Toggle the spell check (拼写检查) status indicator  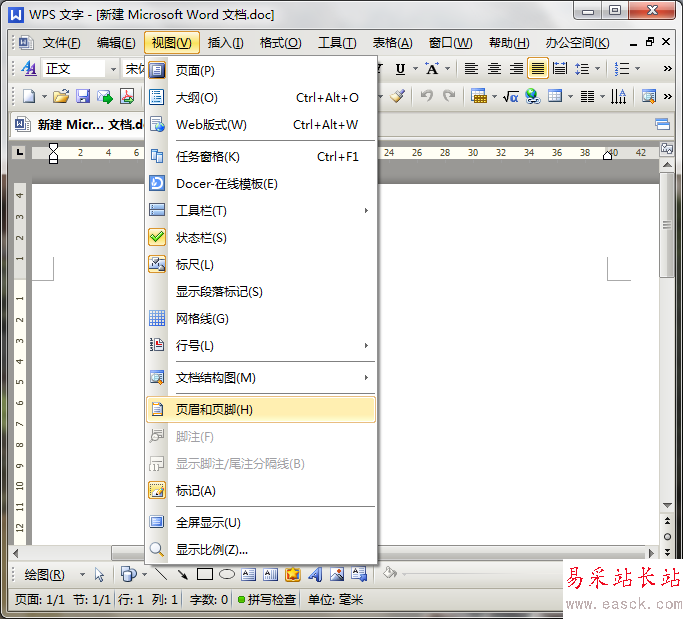267,600
